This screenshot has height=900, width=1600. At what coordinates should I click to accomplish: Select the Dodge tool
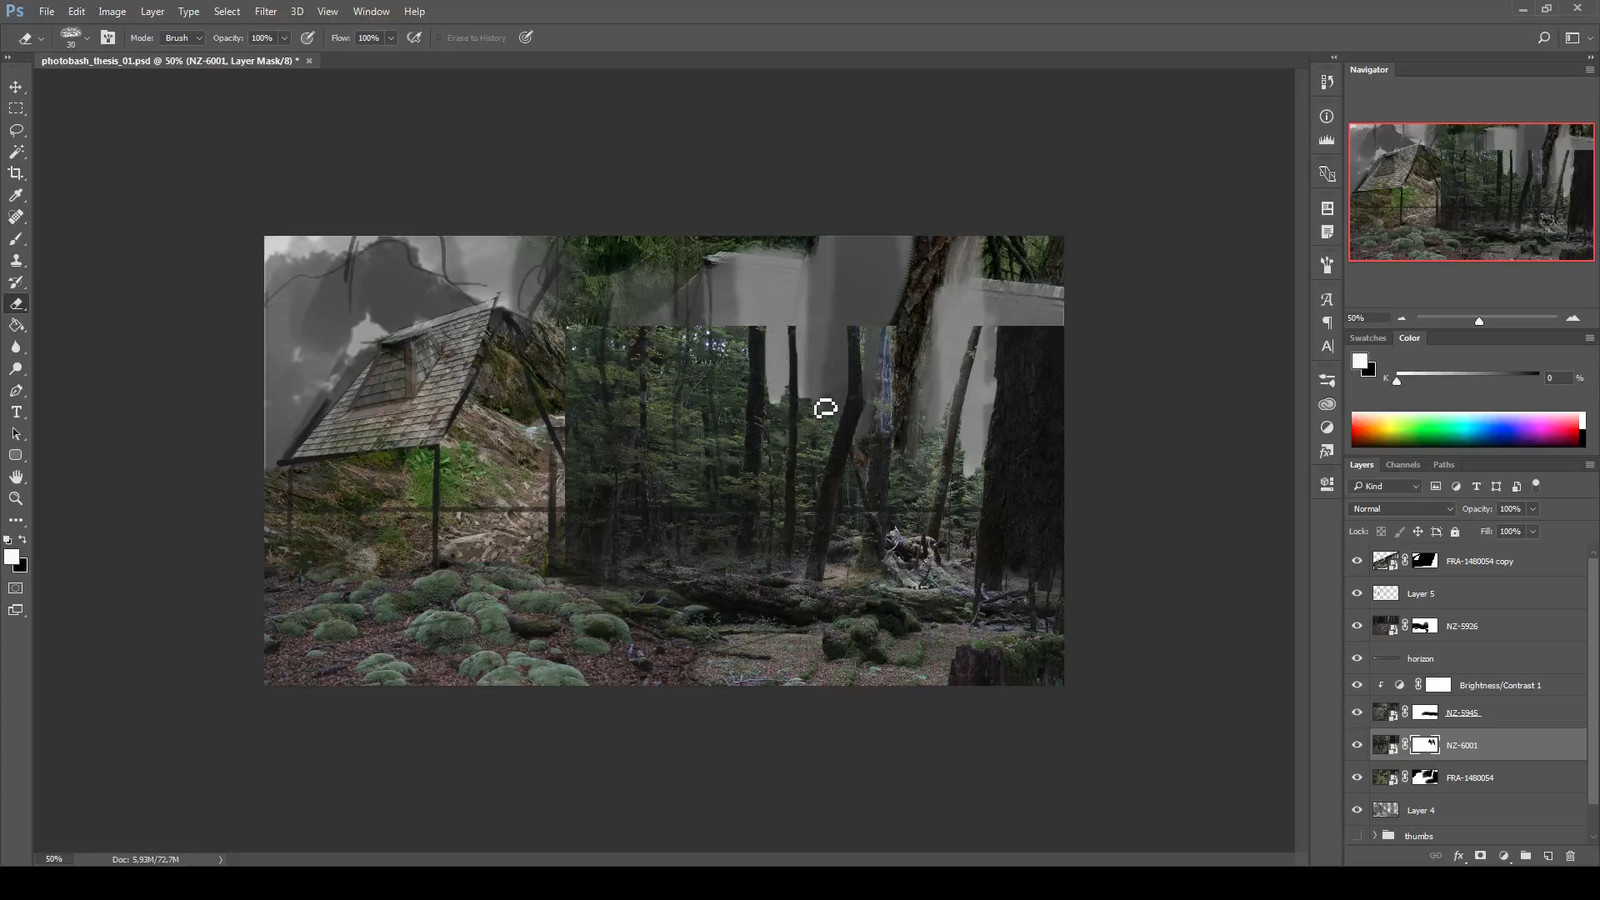click(x=16, y=369)
